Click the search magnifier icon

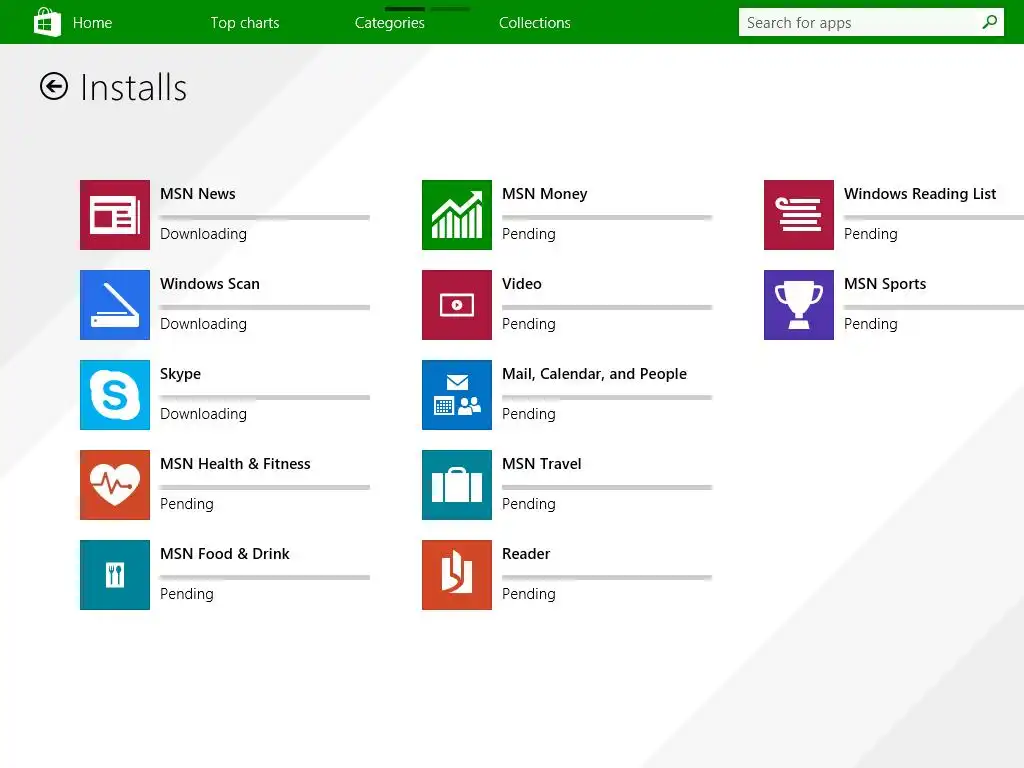click(989, 22)
